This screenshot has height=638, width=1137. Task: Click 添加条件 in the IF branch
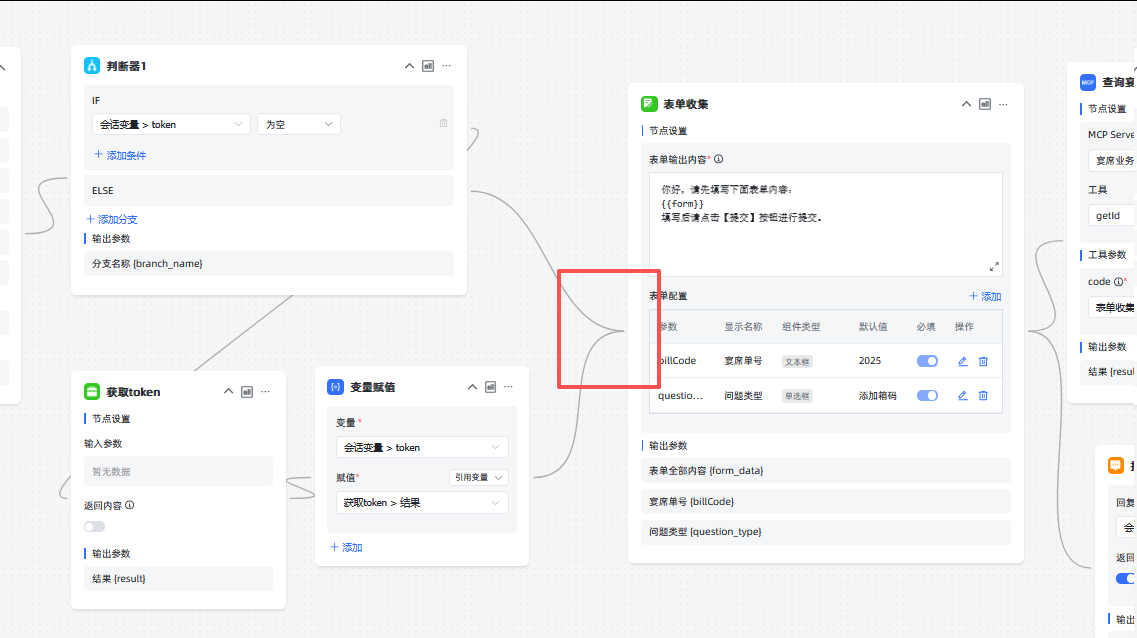coord(120,155)
